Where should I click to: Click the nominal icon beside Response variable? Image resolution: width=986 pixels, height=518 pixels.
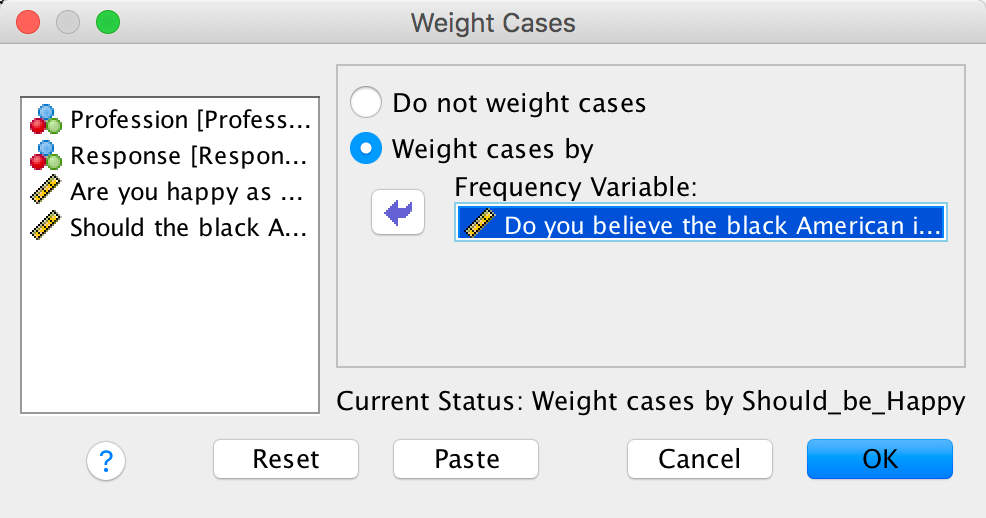pos(45,157)
